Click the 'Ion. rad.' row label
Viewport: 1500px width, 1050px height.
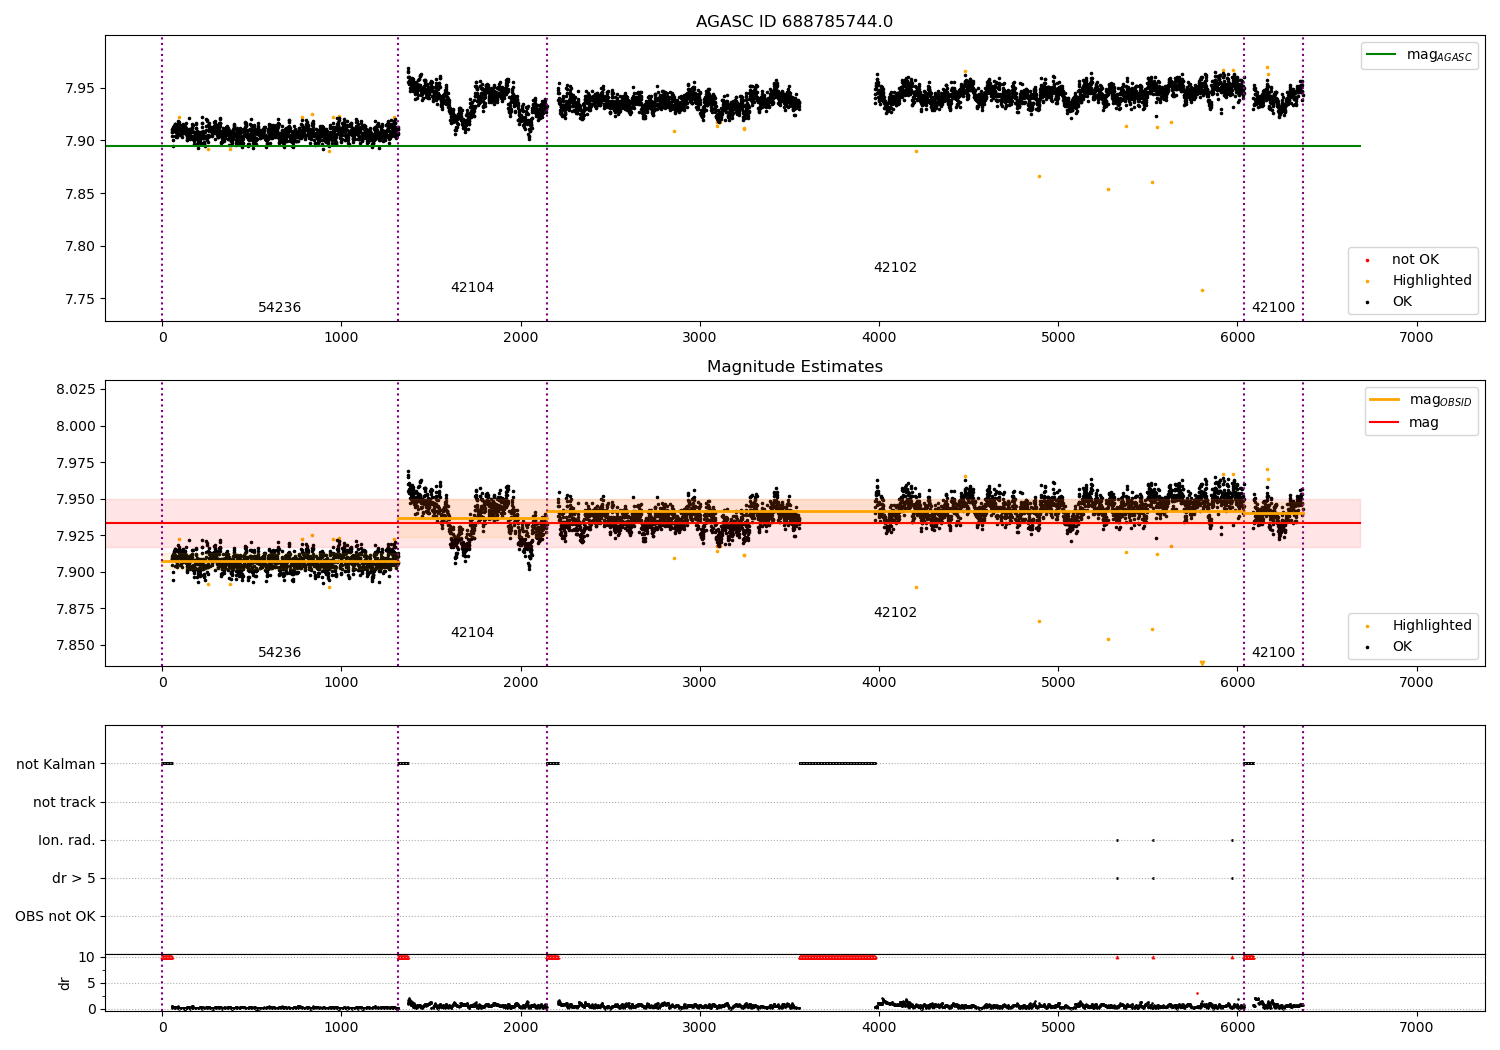67,840
